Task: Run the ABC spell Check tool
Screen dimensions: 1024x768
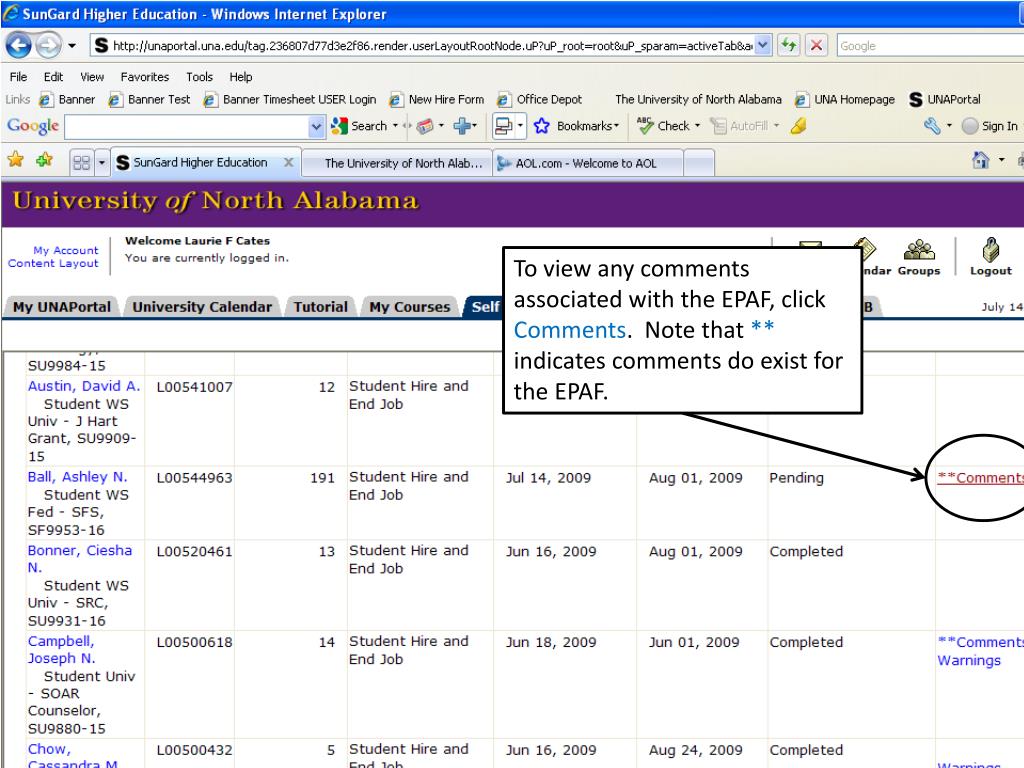Action: pos(663,126)
